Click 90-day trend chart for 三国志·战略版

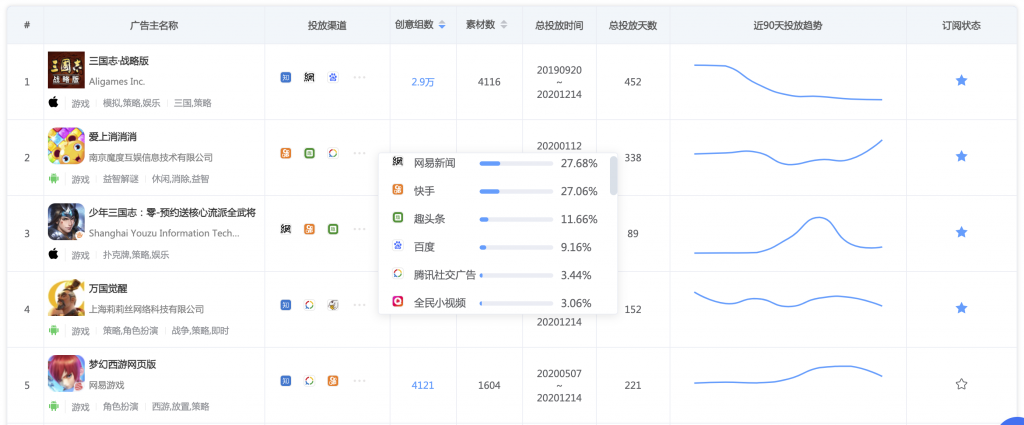click(x=788, y=82)
